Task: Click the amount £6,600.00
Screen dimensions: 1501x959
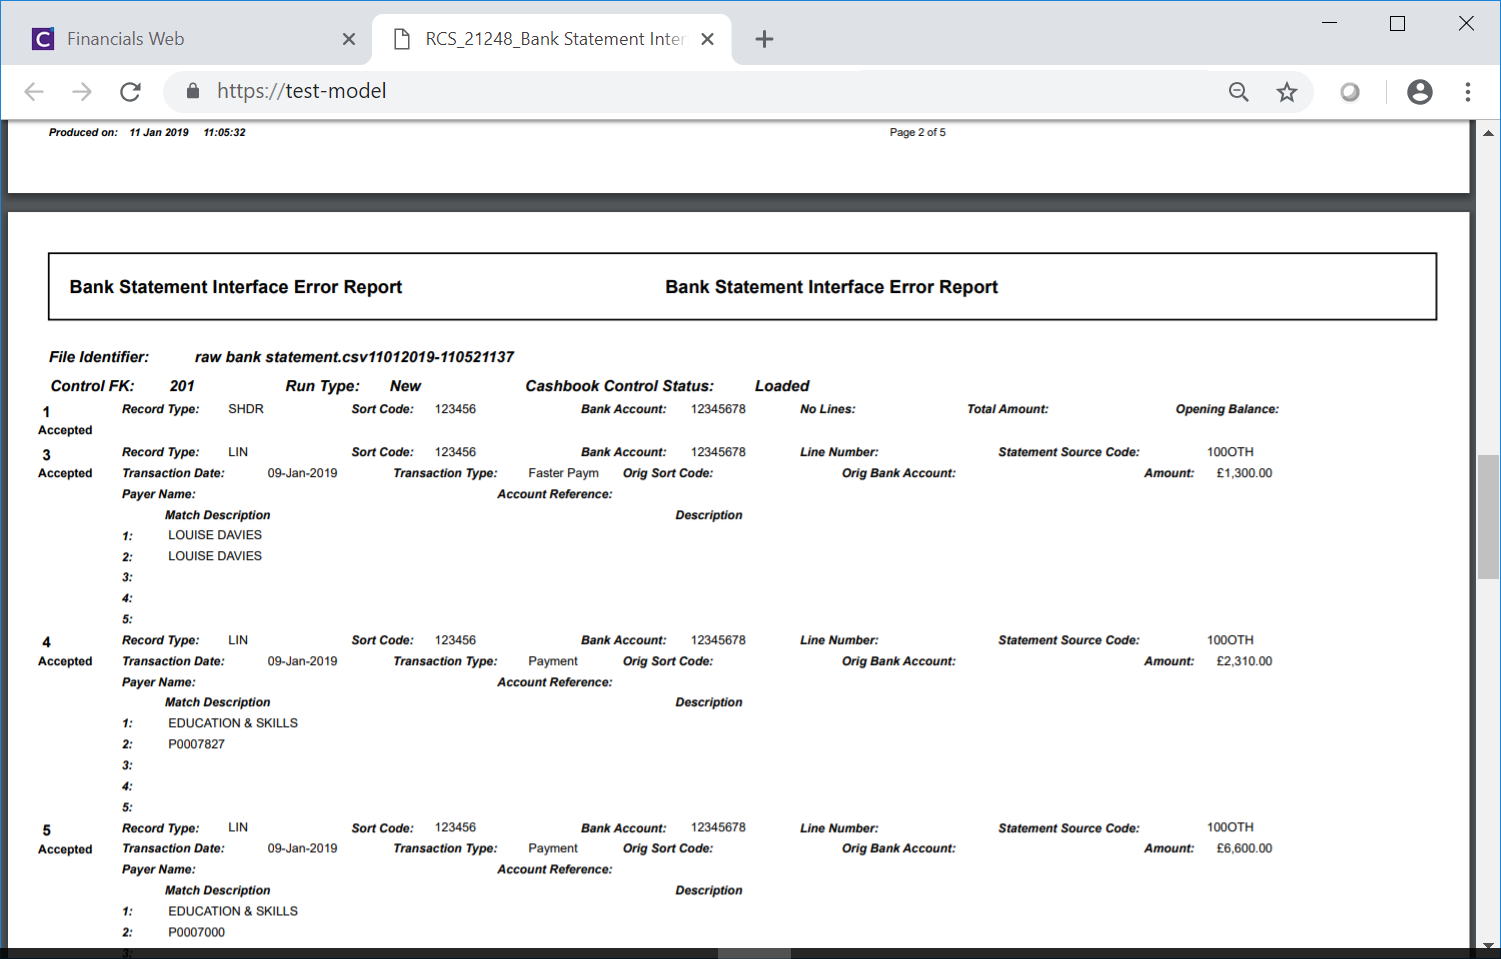Action: tap(1244, 848)
